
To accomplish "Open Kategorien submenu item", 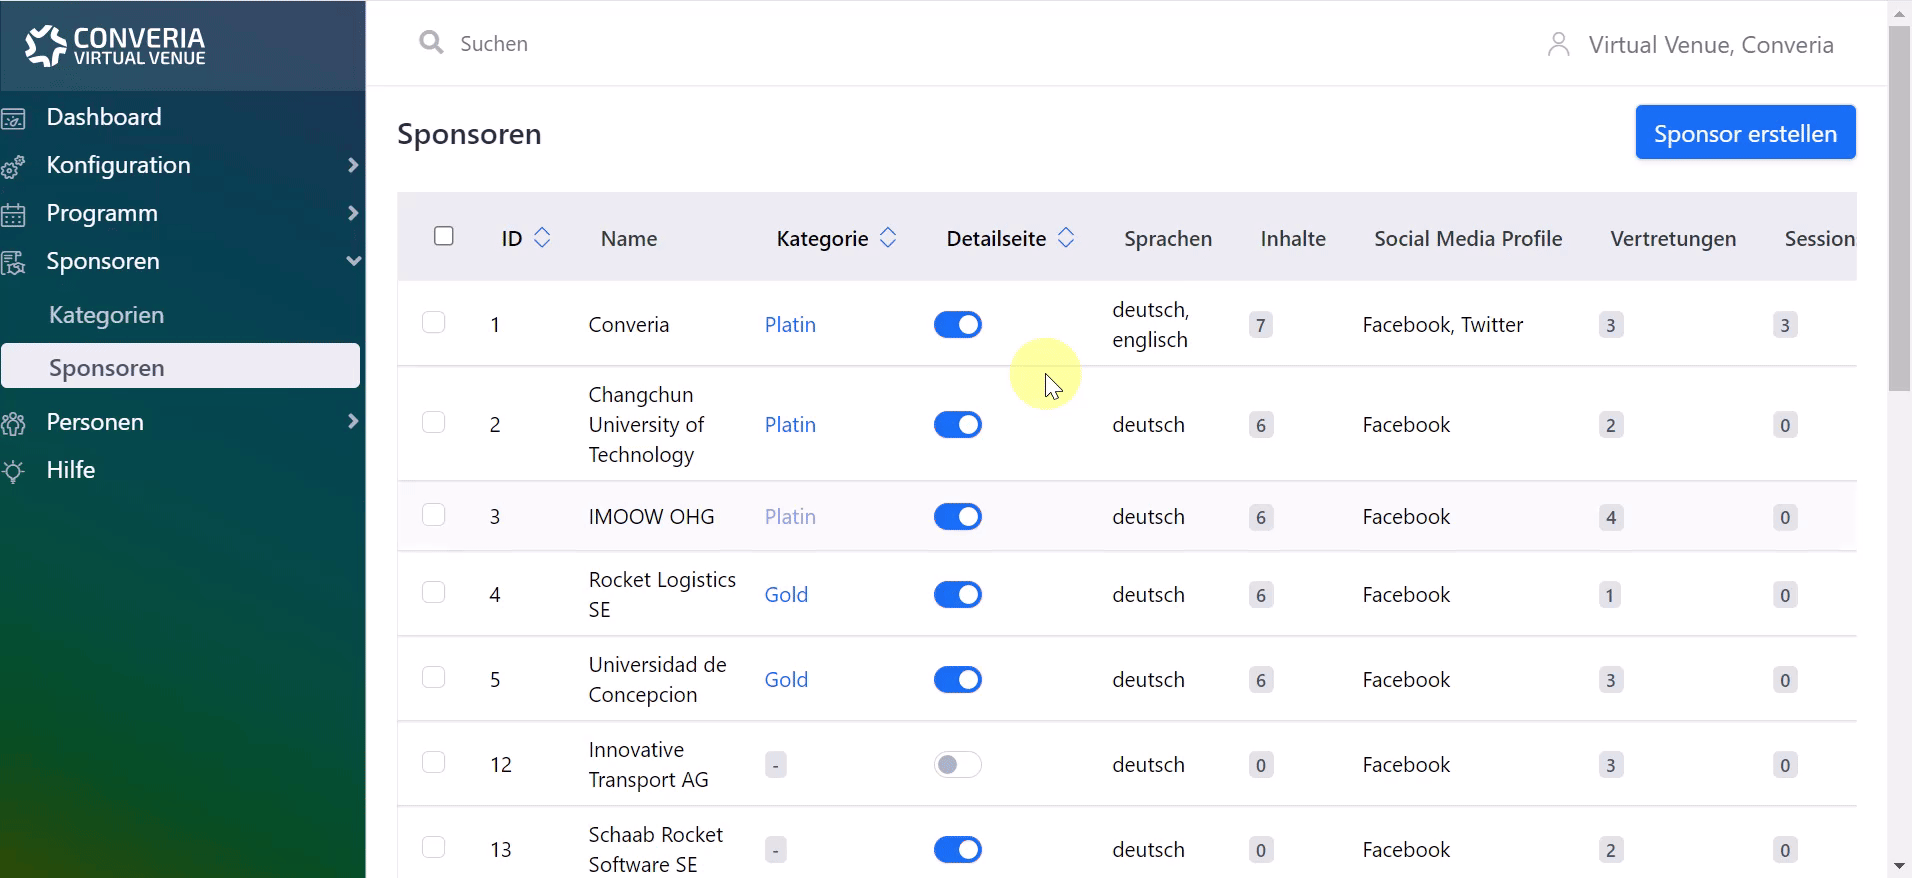I will pos(106,315).
